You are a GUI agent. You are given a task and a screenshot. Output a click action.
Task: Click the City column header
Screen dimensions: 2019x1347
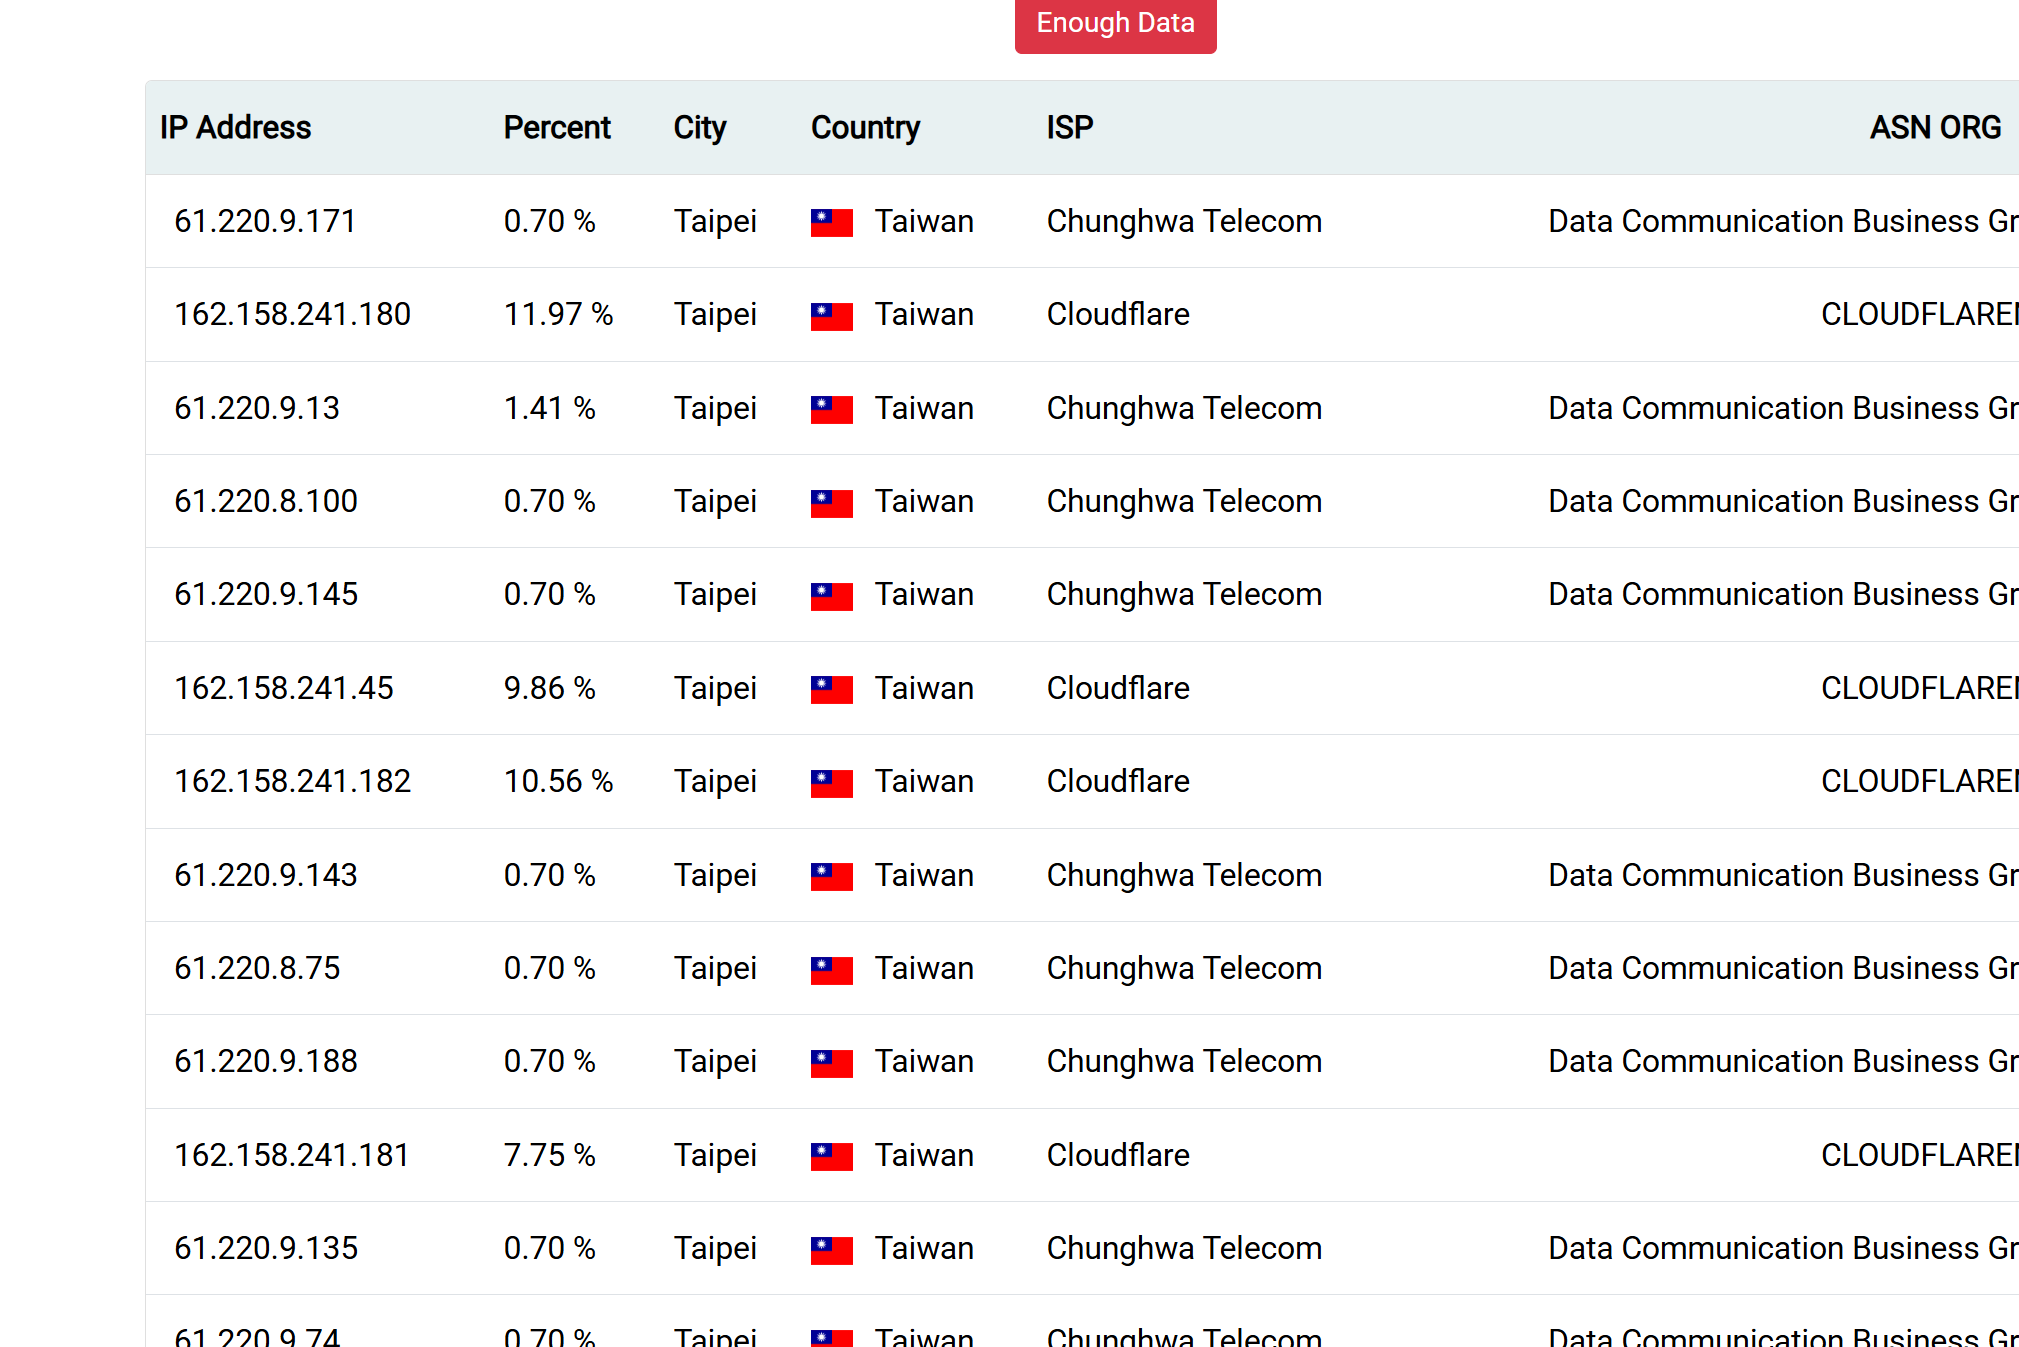click(700, 128)
